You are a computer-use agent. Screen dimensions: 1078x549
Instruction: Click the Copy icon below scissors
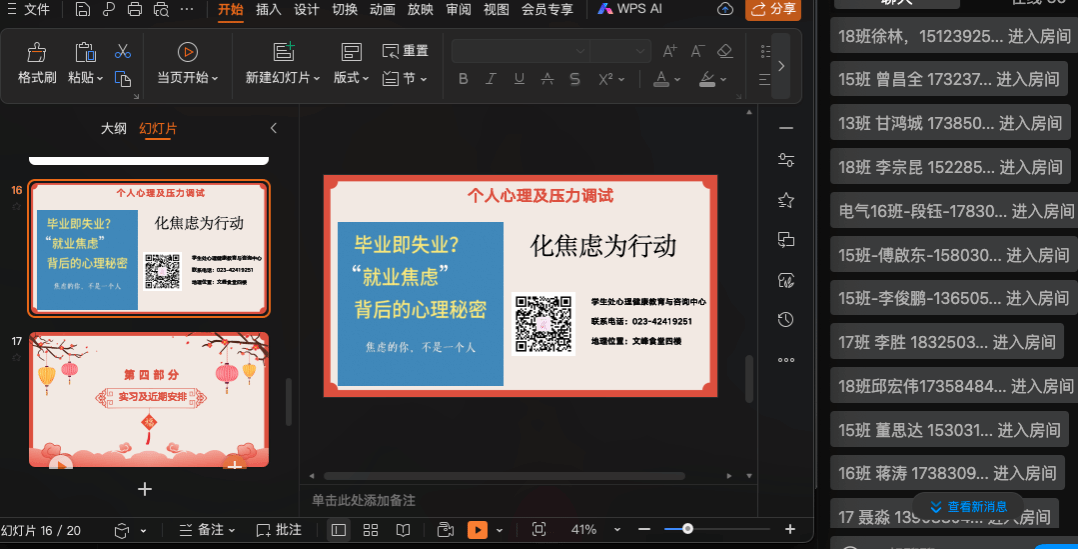(123, 79)
